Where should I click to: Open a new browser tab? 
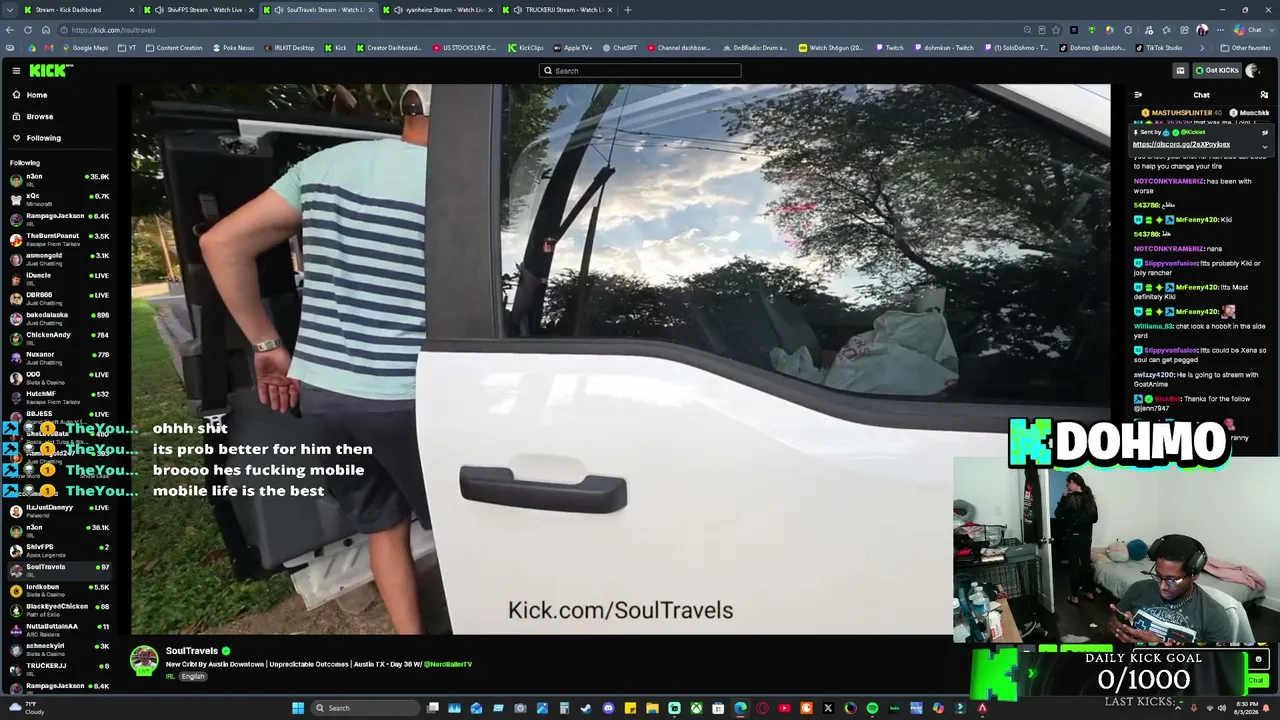click(x=627, y=10)
